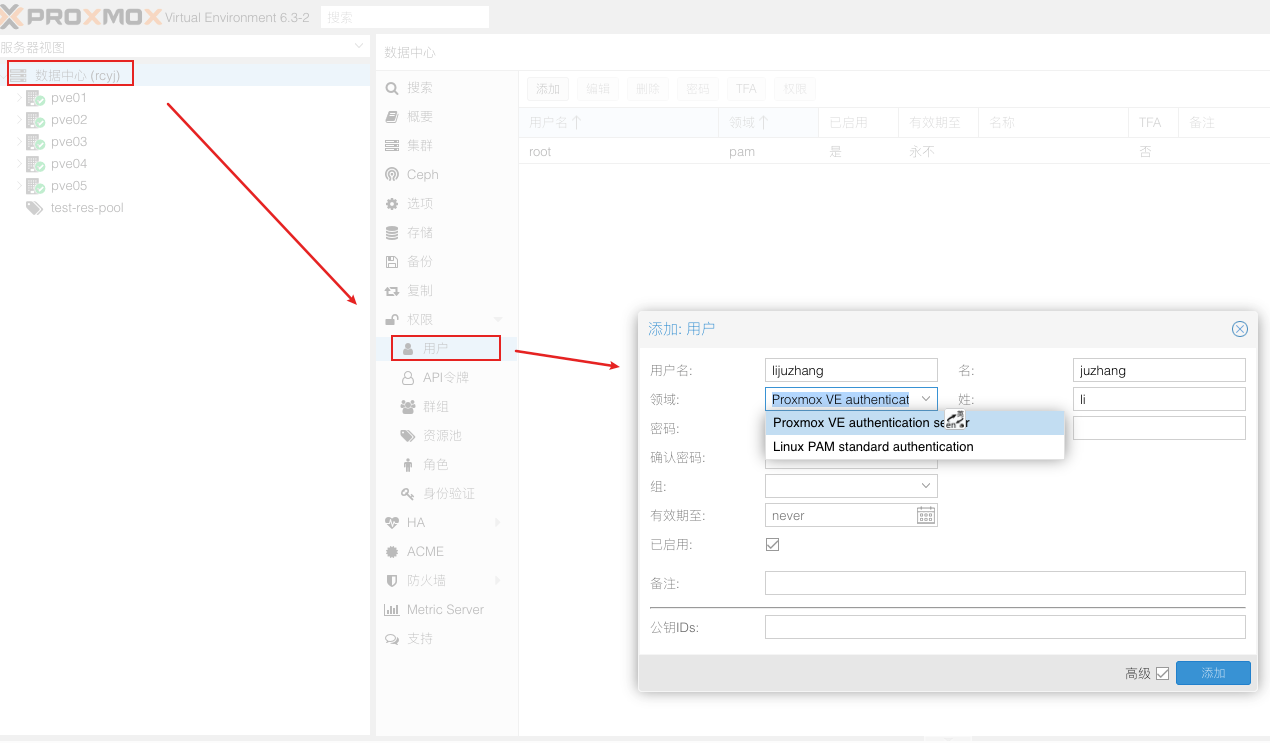Sort by 用户名 column header
This screenshot has height=743, width=1270.
618,123
